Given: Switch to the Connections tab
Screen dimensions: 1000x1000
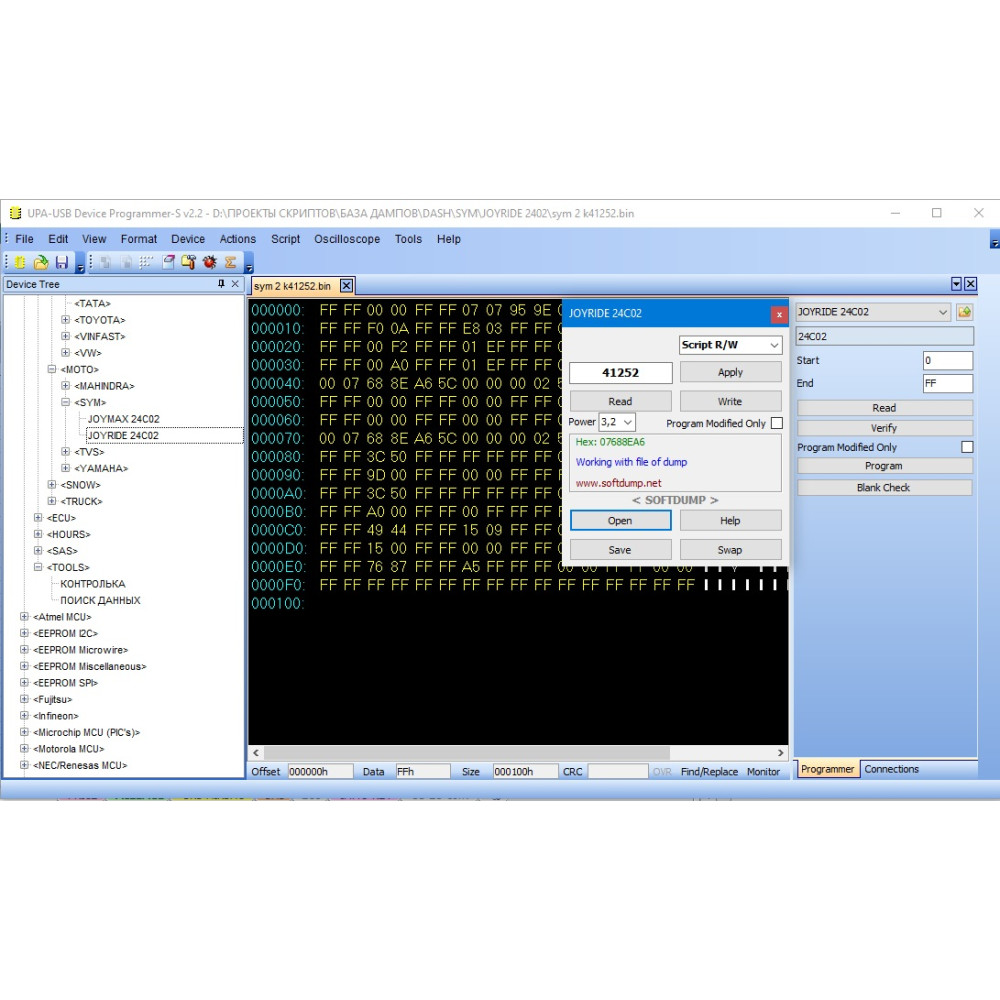Looking at the screenshot, I should 892,768.
